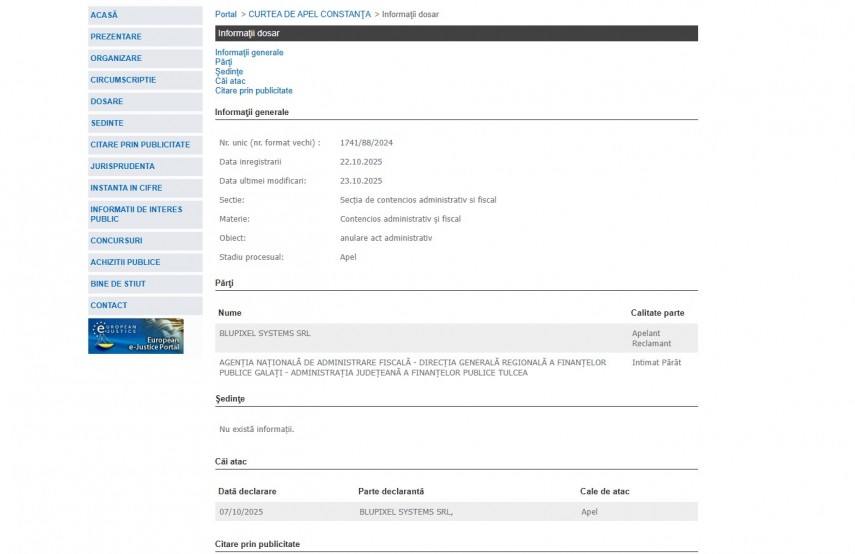Image resolution: width=855 pixels, height=554 pixels.
Task: Click the Portal breadcrumb link
Action: (226, 15)
